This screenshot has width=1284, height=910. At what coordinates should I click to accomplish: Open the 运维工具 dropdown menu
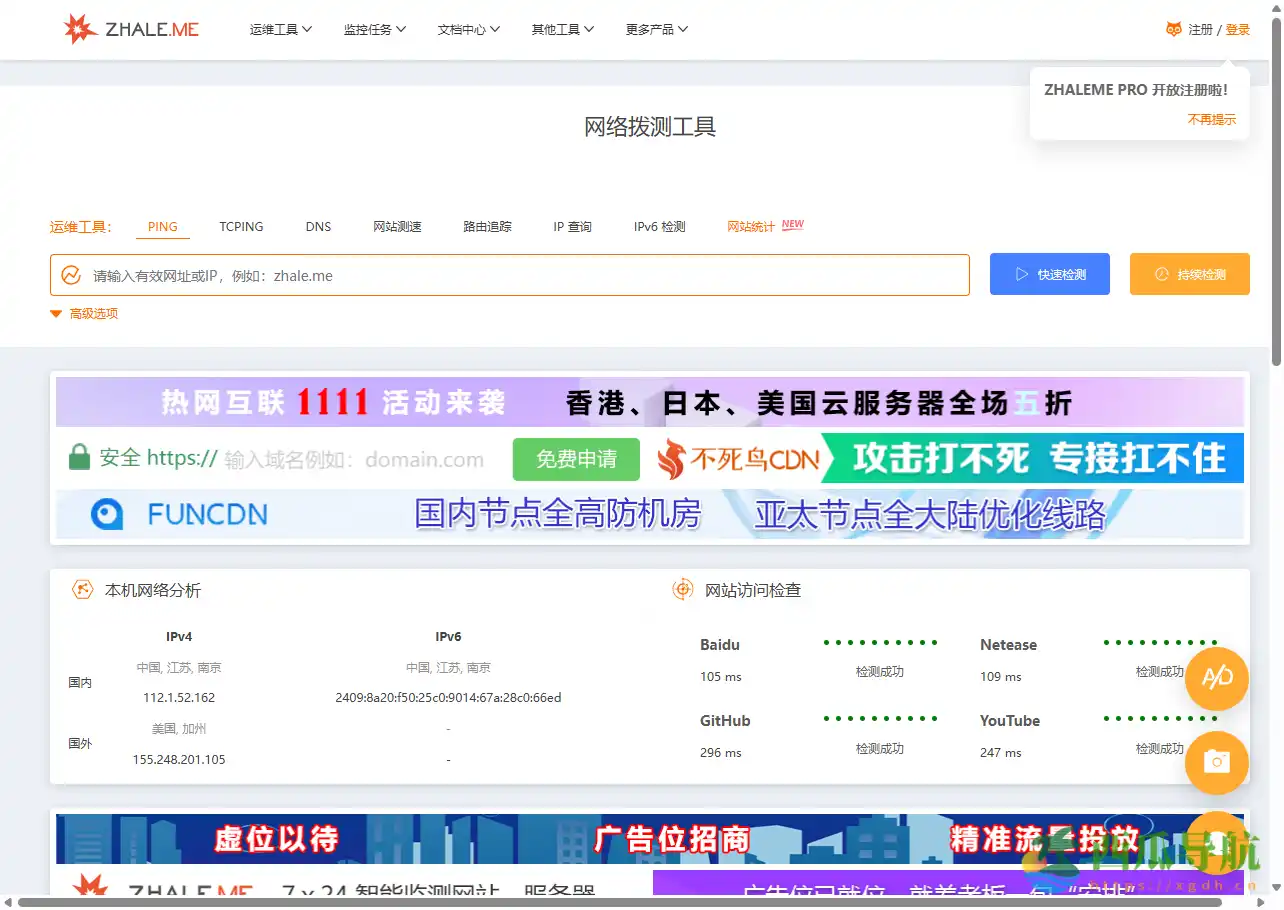tap(280, 29)
